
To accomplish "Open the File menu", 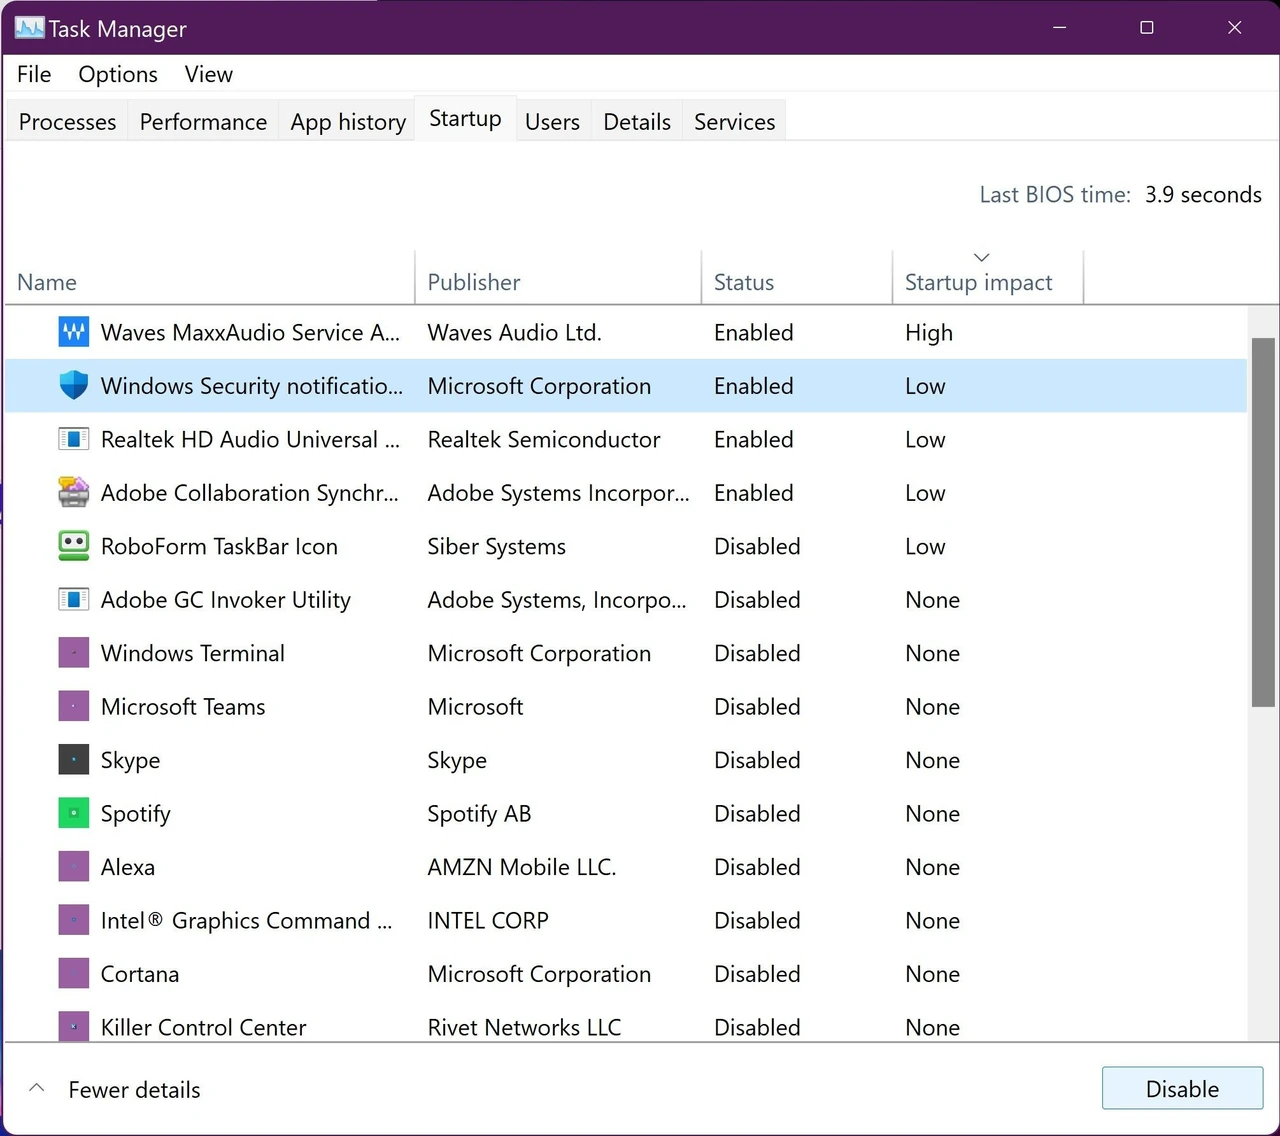I will 34,74.
